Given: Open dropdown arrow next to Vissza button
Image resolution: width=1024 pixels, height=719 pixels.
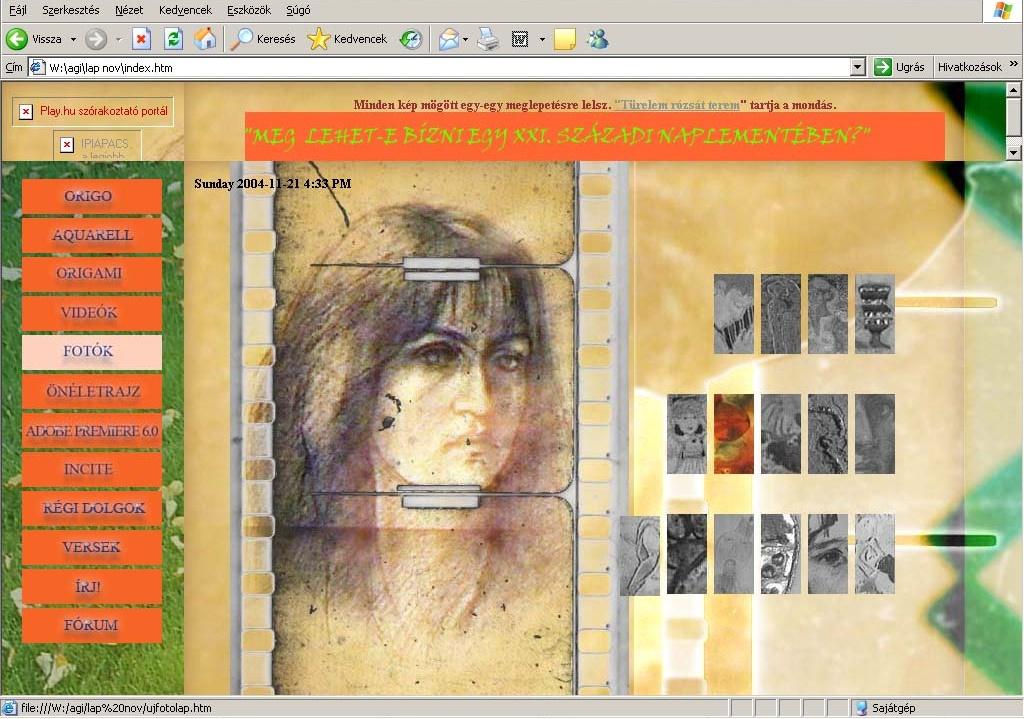Looking at the screenshot, I should click(x=73, y=40).
